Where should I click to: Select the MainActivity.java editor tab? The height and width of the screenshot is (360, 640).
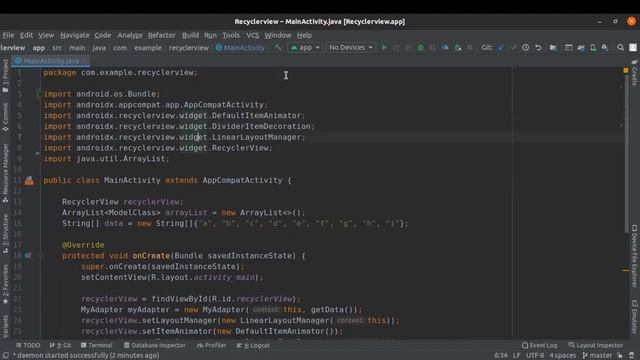[x=50, y=61]
